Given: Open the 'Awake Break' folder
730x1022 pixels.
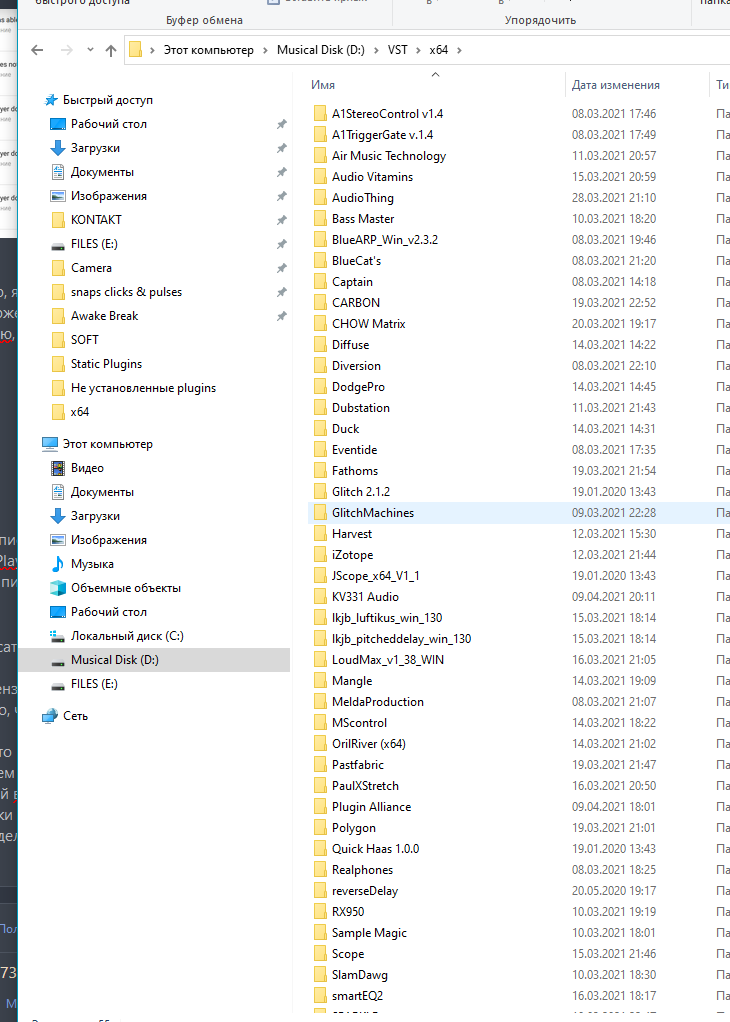Looking at the screenshot, I should (x=104, y=316).
